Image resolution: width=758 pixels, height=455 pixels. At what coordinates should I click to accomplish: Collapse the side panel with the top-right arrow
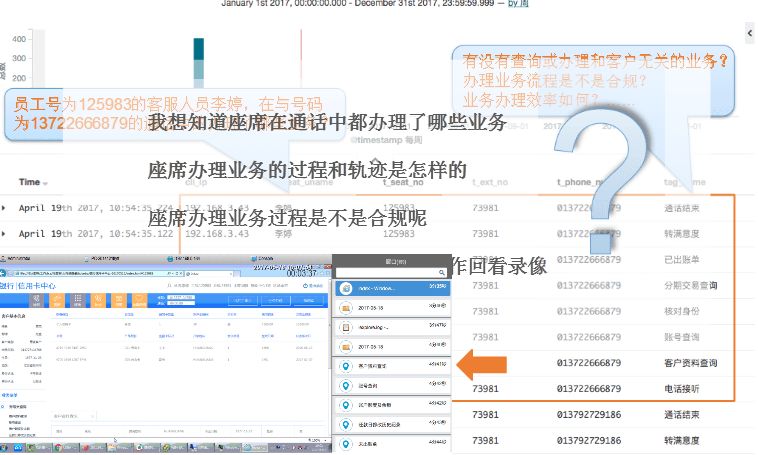750,33
